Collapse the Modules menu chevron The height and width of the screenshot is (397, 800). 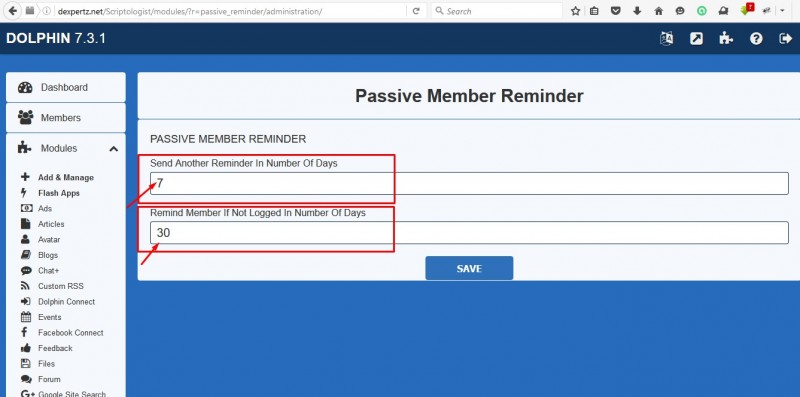(x=114, y=149)
